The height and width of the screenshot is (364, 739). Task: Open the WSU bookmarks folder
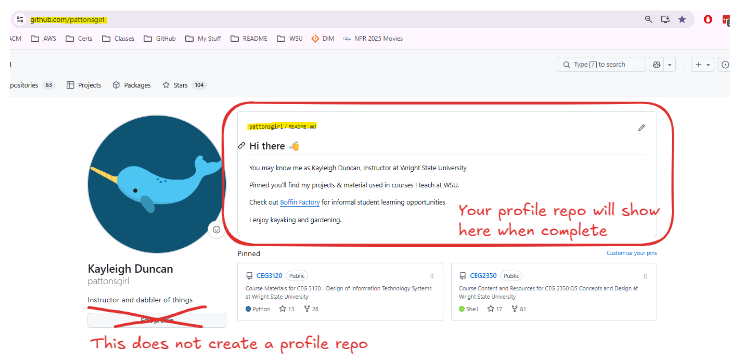(x=290, y=39)
